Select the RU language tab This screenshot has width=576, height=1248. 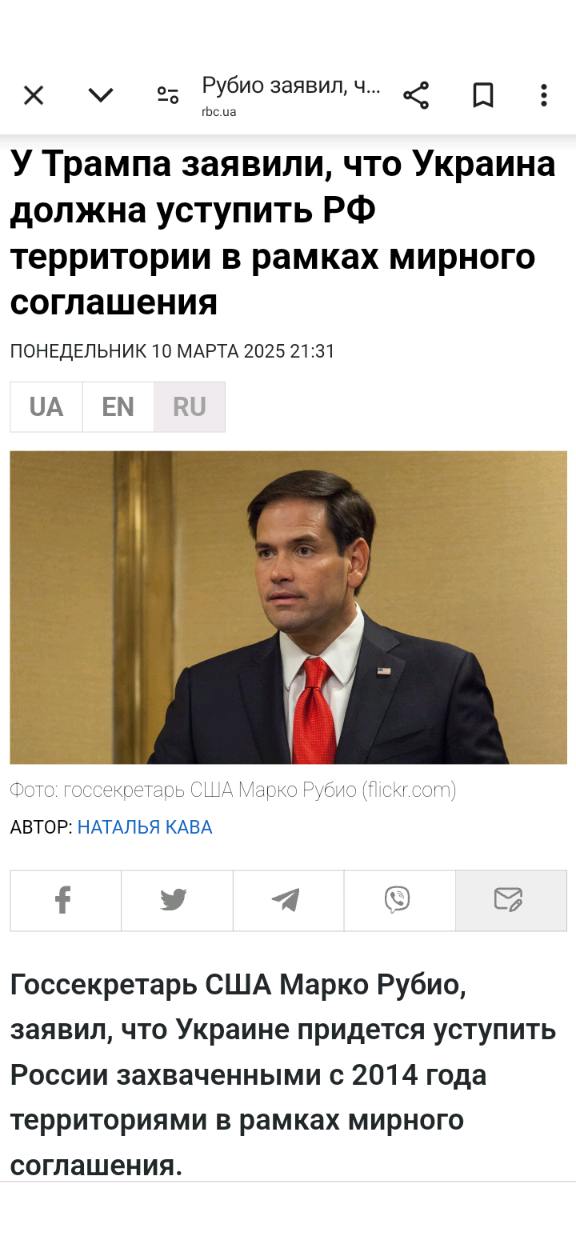click(x=189, y=407)
